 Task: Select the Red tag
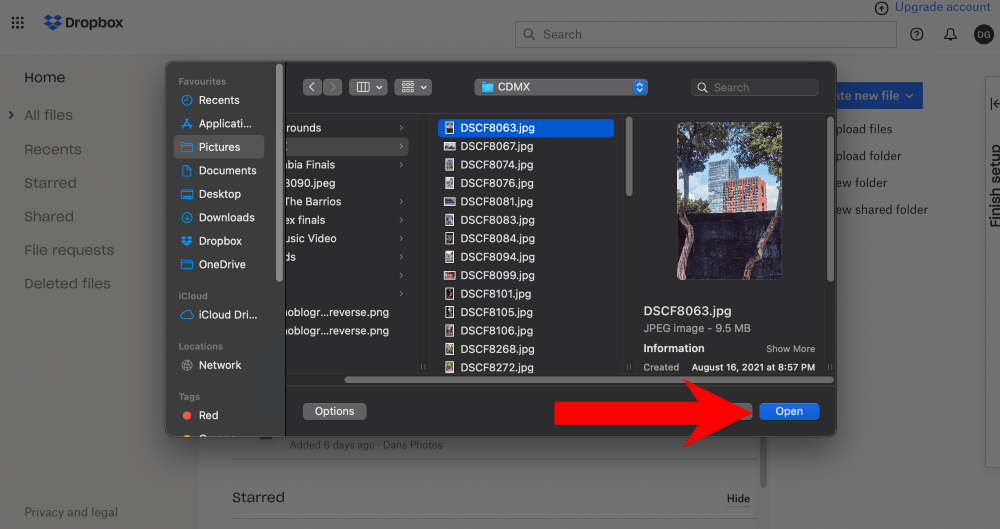click(219, 415)
